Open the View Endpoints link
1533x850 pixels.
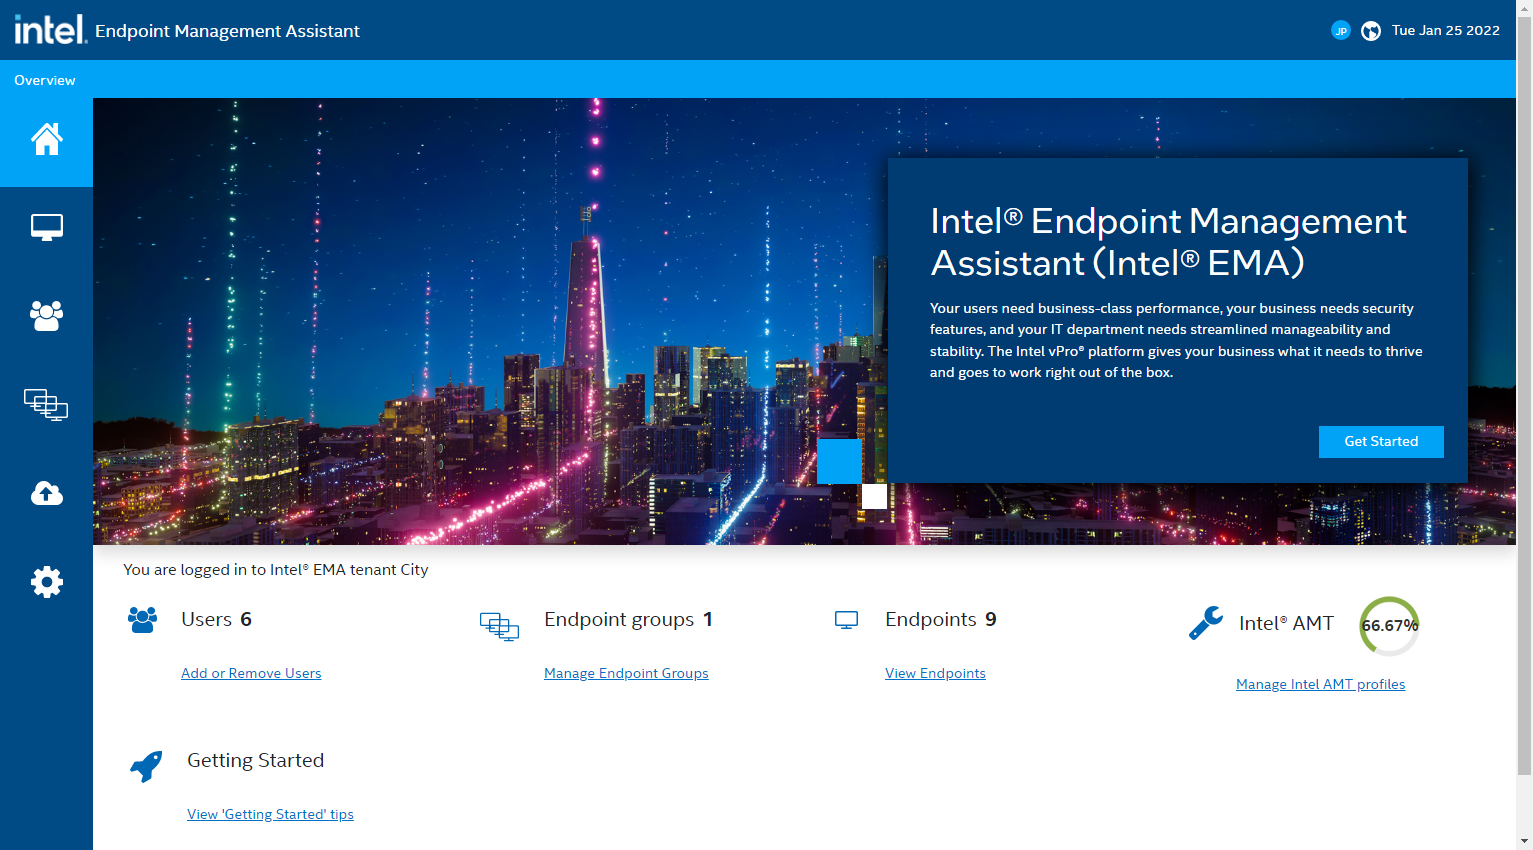pyautogui.click(x=935, y=672)
